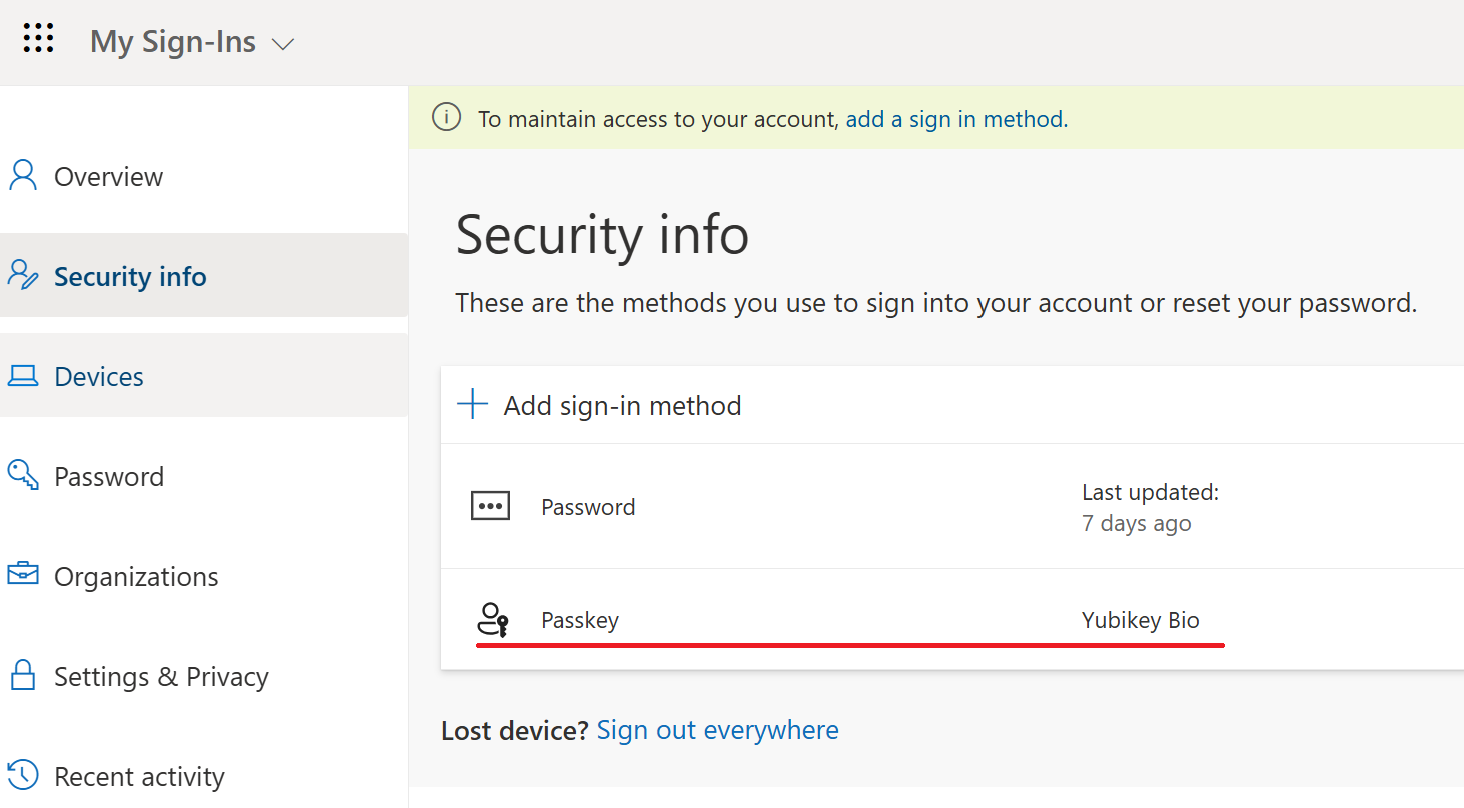
Task: Select Organizations in the sidebar
Action: point(204,576)
